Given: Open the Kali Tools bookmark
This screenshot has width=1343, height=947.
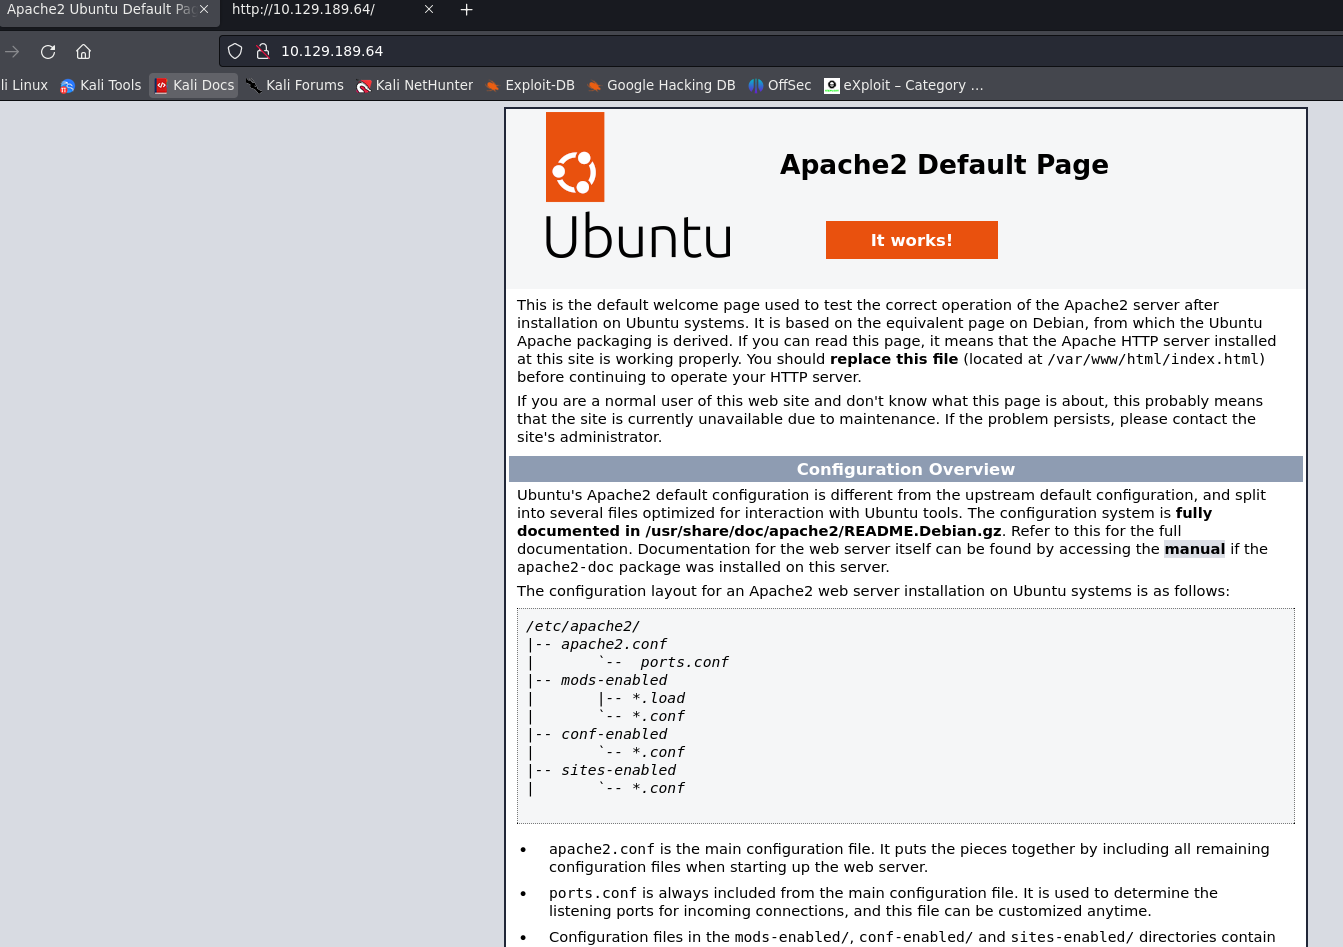Looking at the screenshot, I should [x=101, y=85].
